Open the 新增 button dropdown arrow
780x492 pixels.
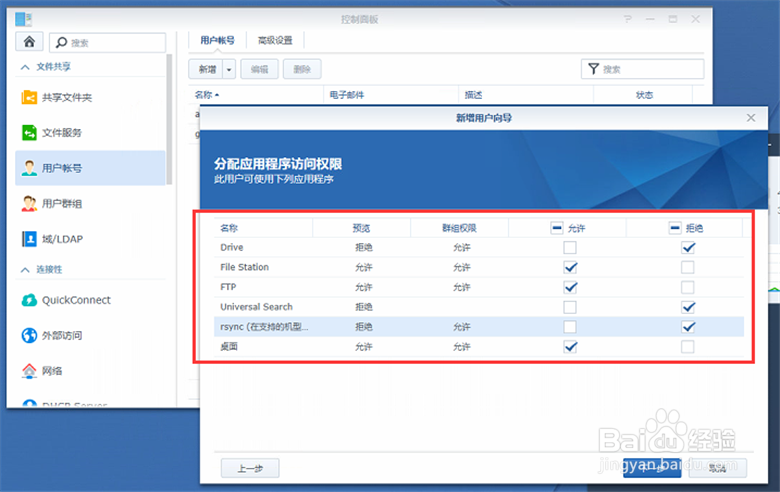(229, 69)
